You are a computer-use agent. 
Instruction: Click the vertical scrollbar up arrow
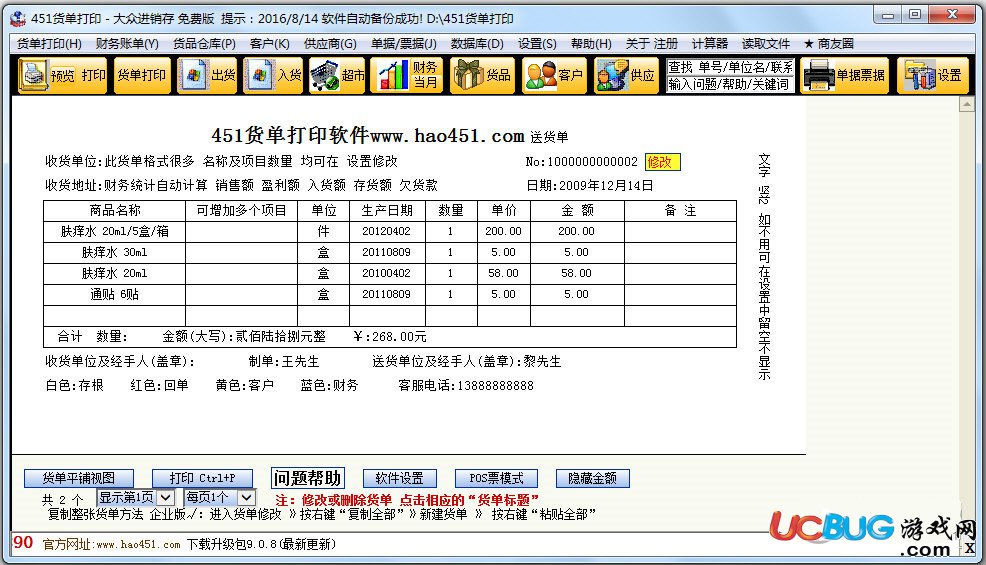point(967,105)
